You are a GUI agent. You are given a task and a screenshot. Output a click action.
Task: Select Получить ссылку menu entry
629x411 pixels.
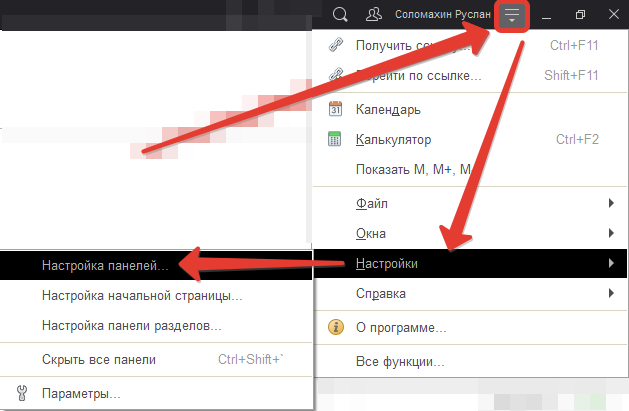470,45
